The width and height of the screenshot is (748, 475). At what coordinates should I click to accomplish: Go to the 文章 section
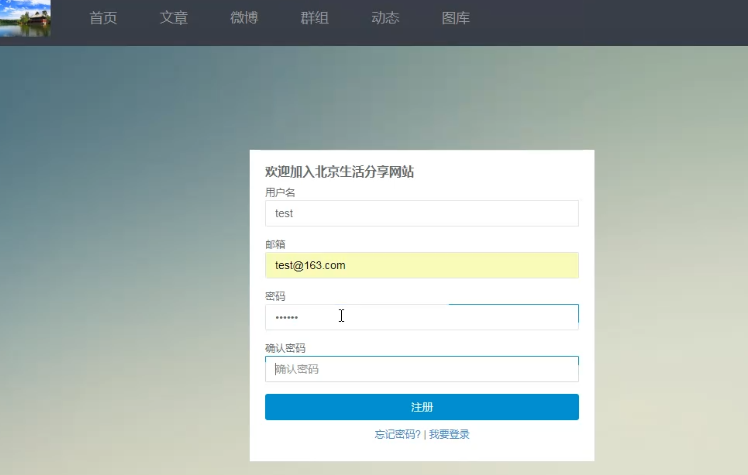[174, 18]
